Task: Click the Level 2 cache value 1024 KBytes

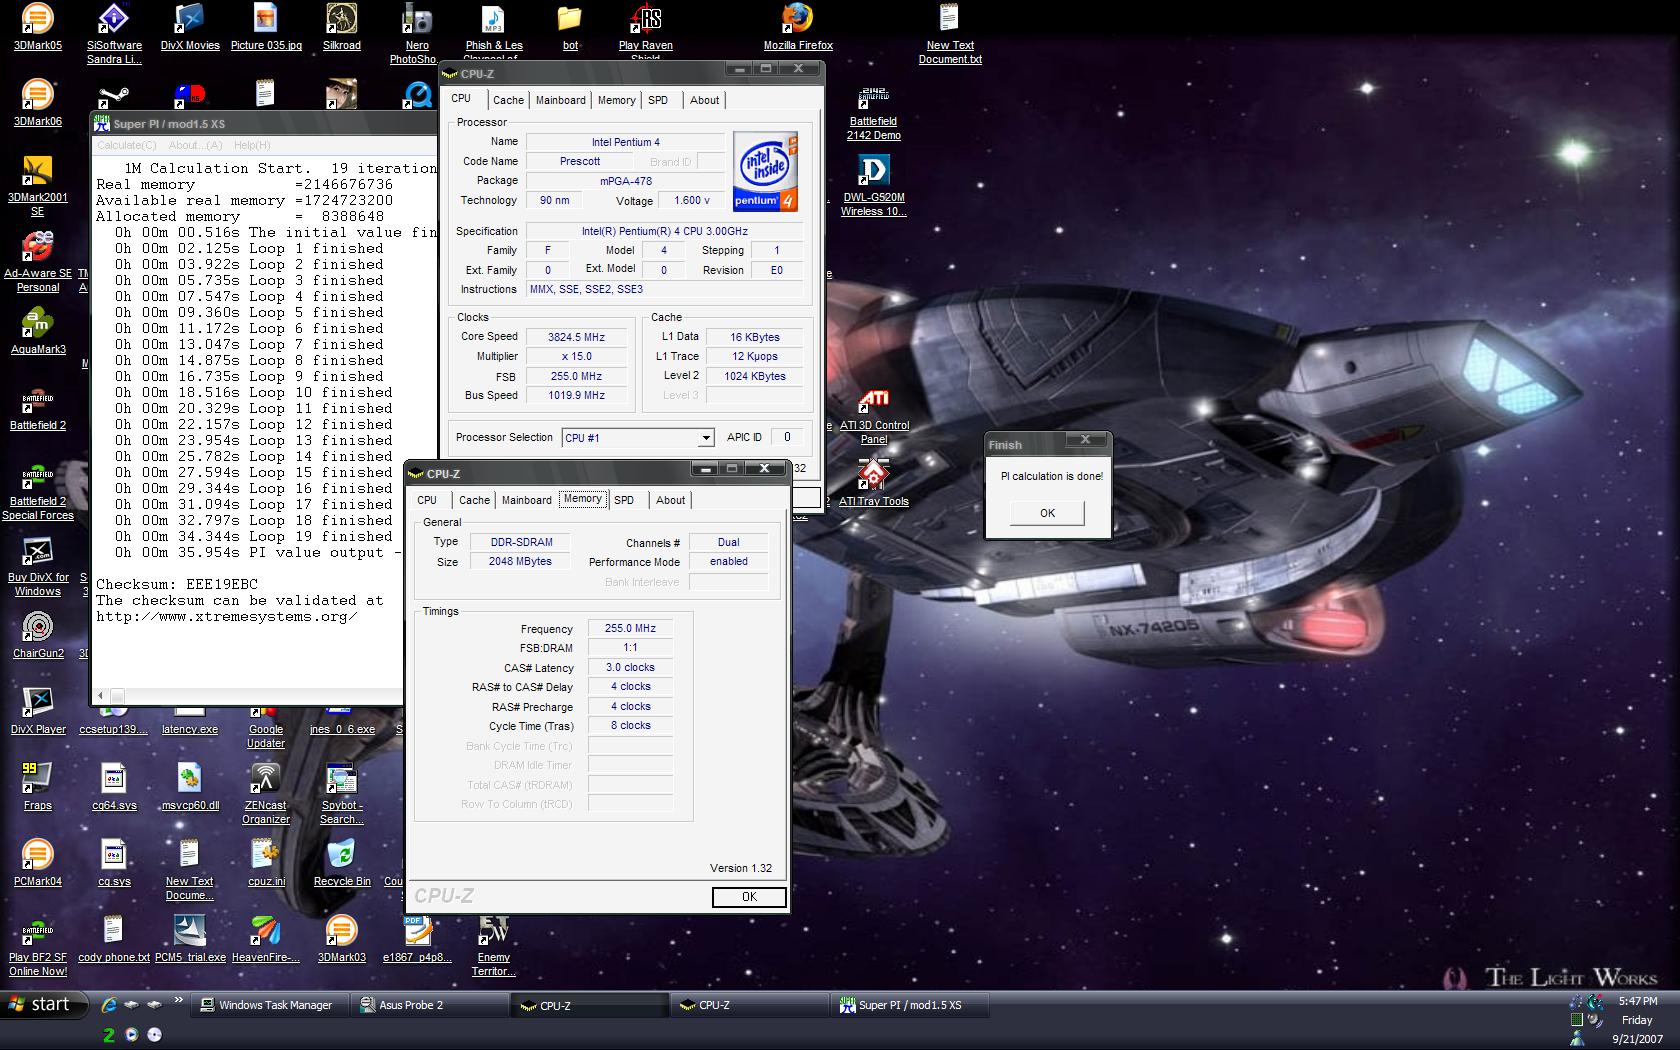Action: (755, 376)
